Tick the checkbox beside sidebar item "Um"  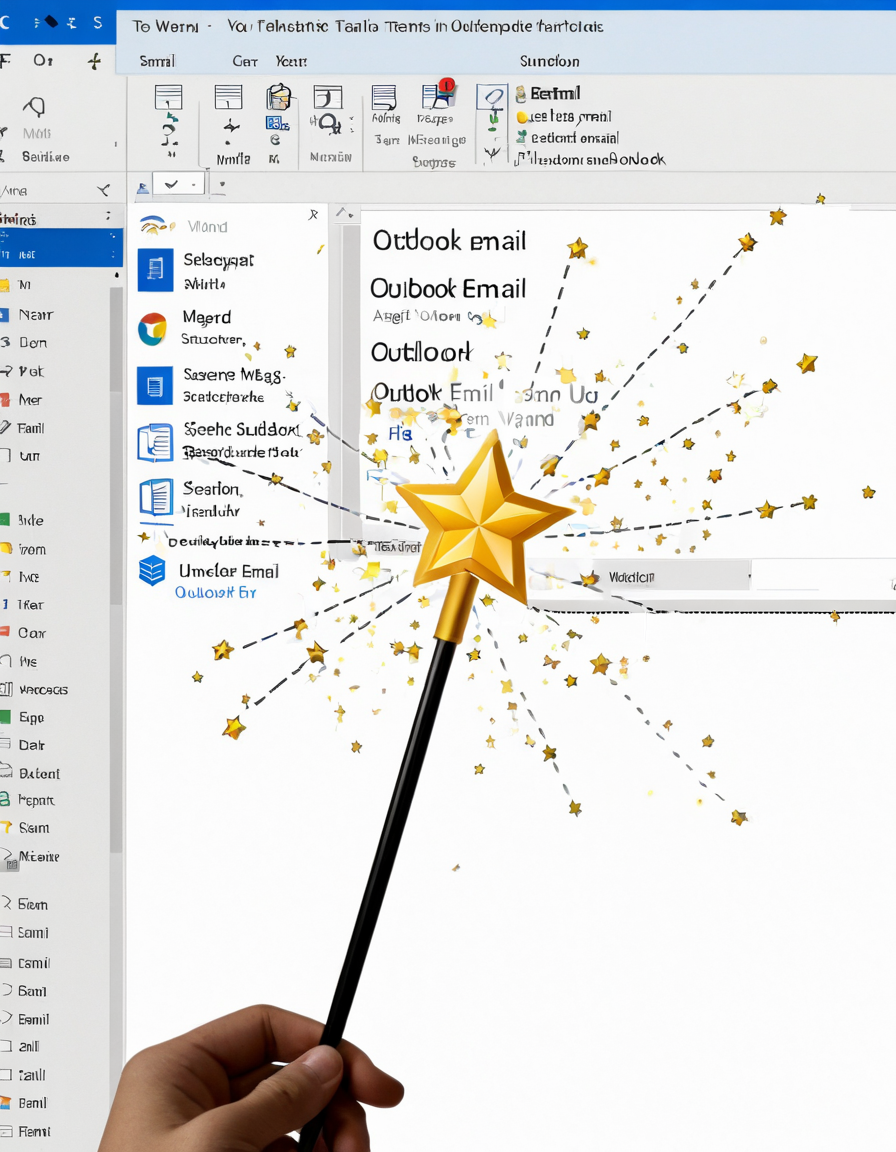point(5,456)
